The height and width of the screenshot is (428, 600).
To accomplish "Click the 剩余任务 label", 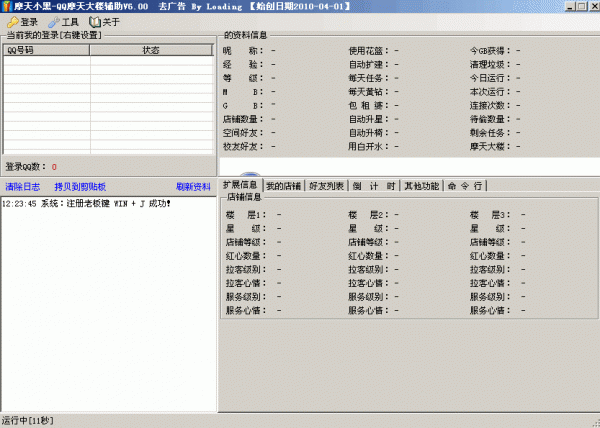I will coord(491,133).
